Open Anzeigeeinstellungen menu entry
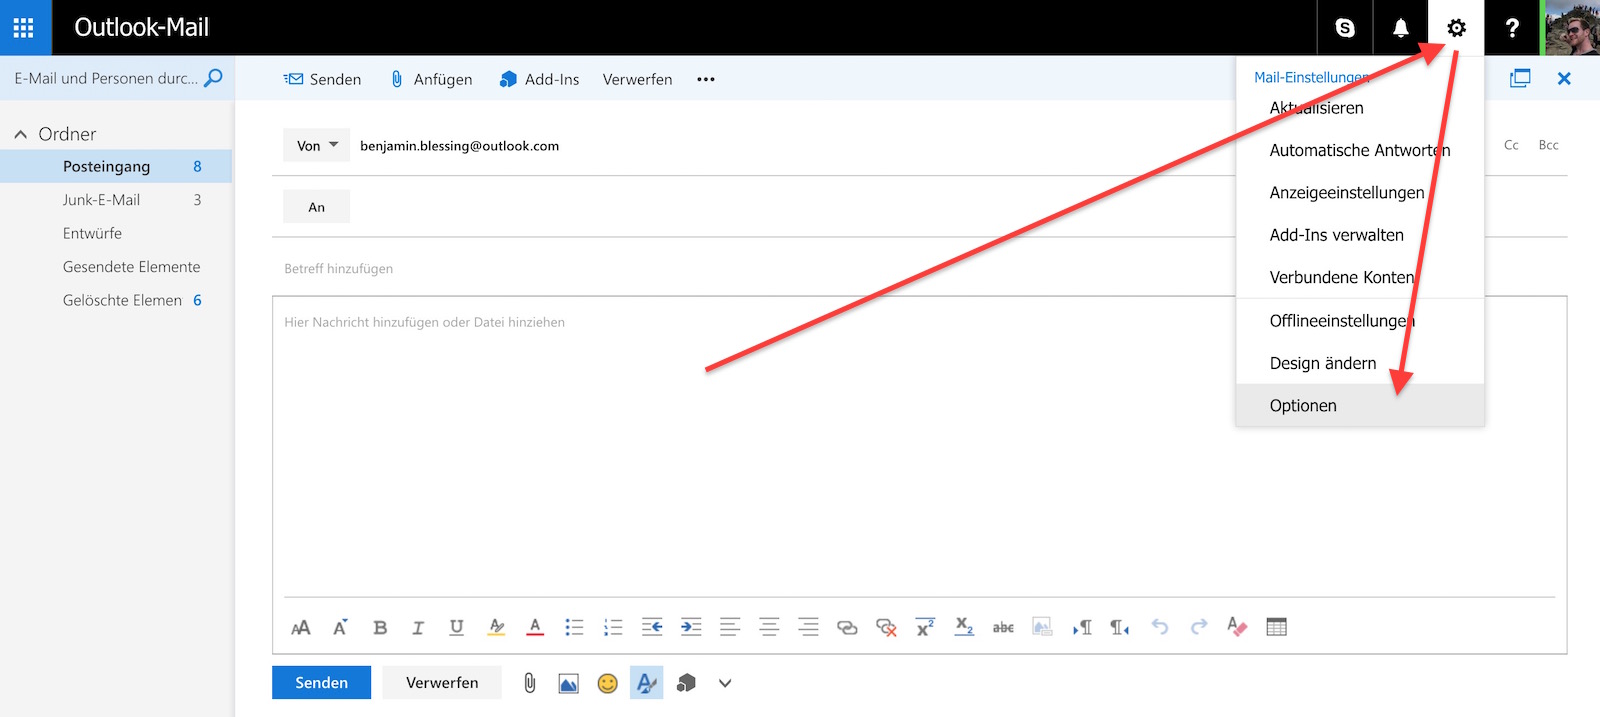1600x717 pixels. [x=1360, y=192]
